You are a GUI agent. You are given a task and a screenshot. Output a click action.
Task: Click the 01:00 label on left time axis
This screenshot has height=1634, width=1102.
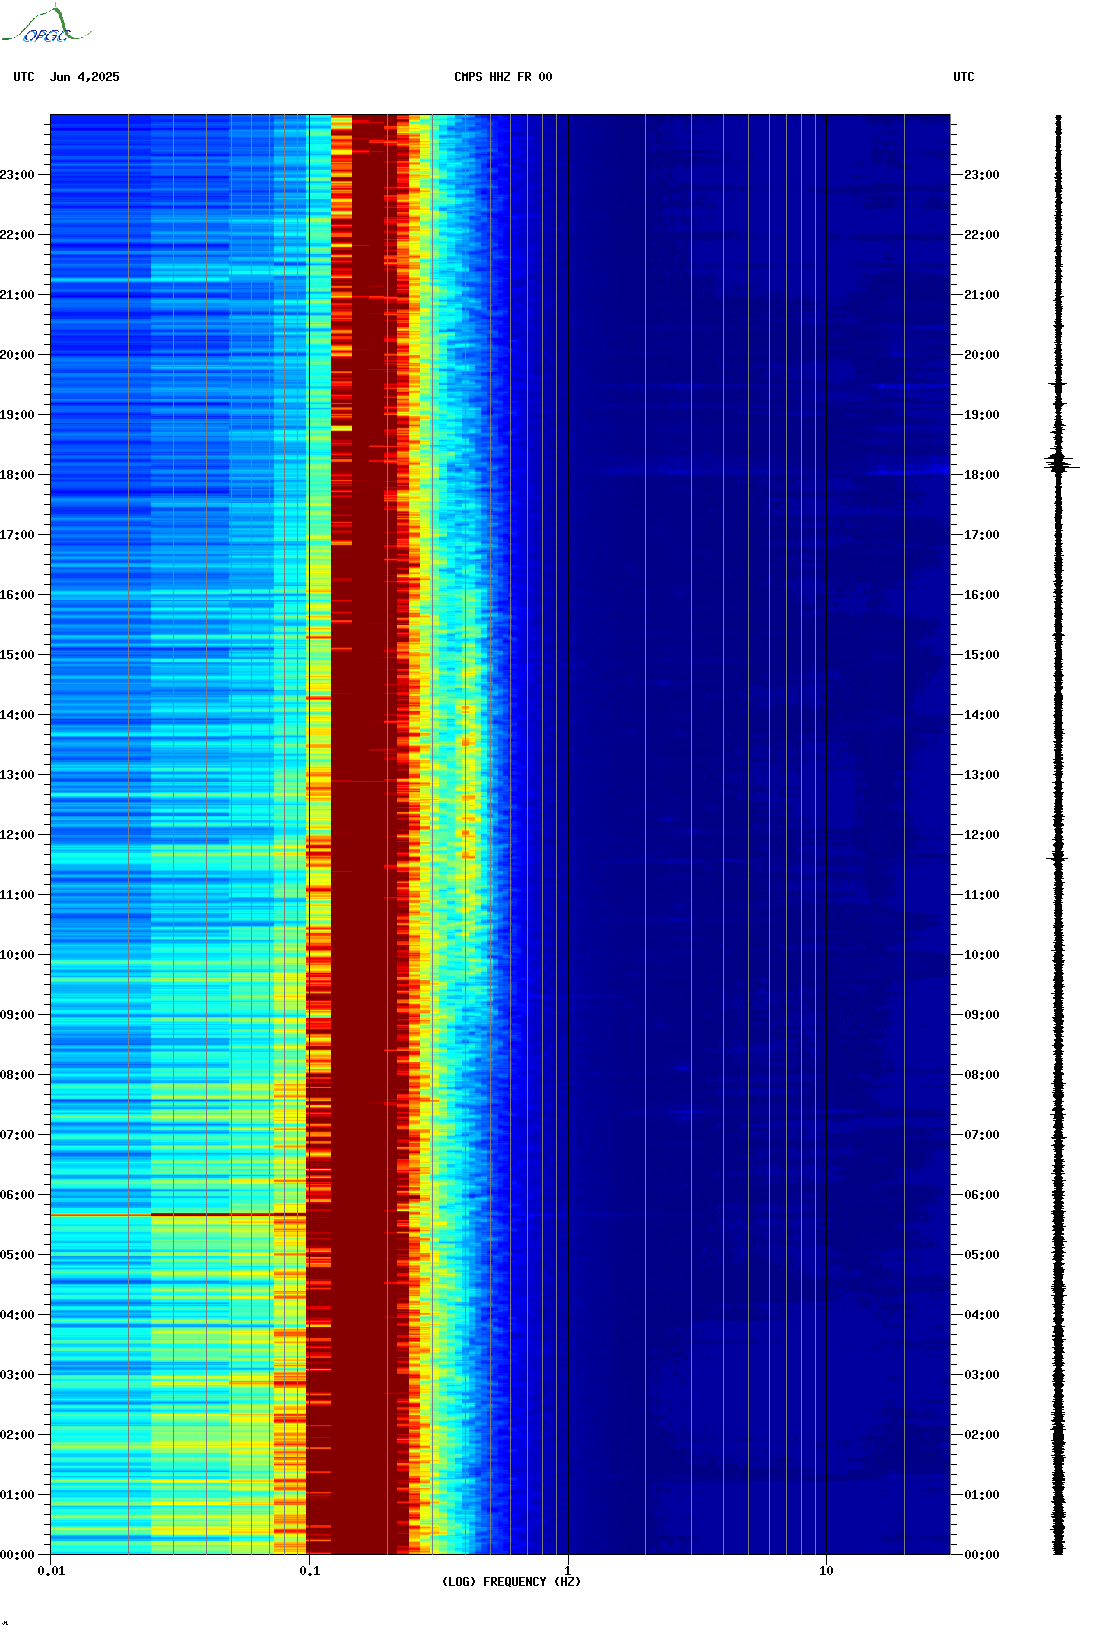point(18,1495)
